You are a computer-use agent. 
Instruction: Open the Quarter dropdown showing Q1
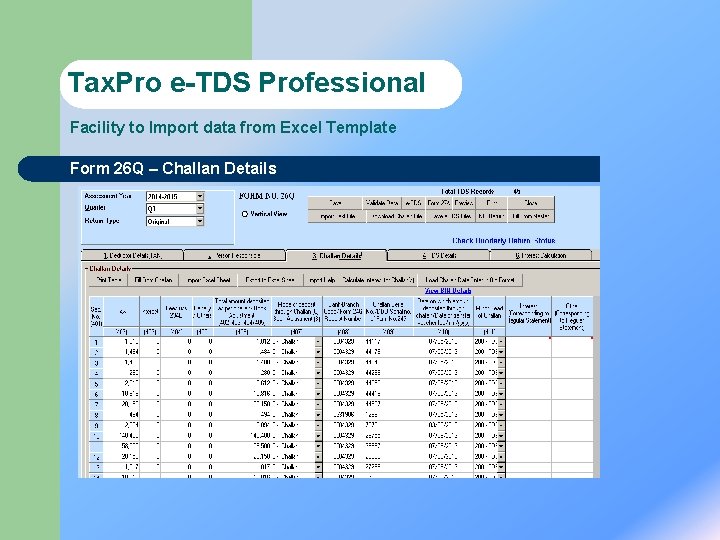click(200, 209)
